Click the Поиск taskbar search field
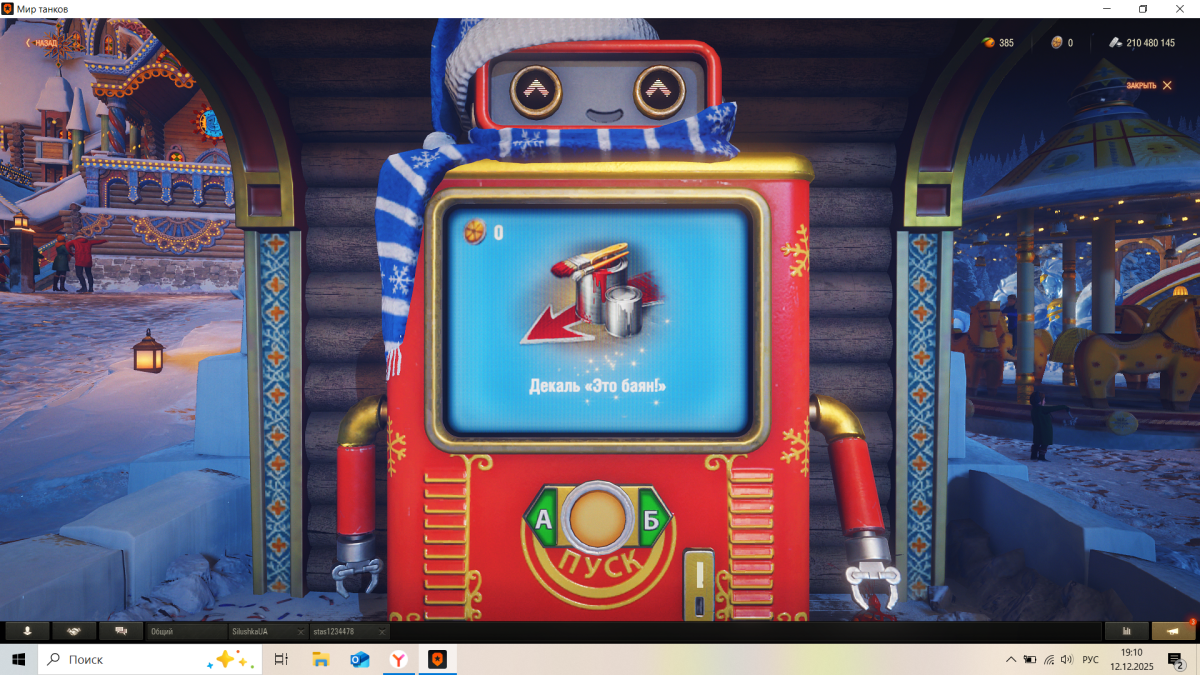The image size is (1200, 675). (149, 659)
